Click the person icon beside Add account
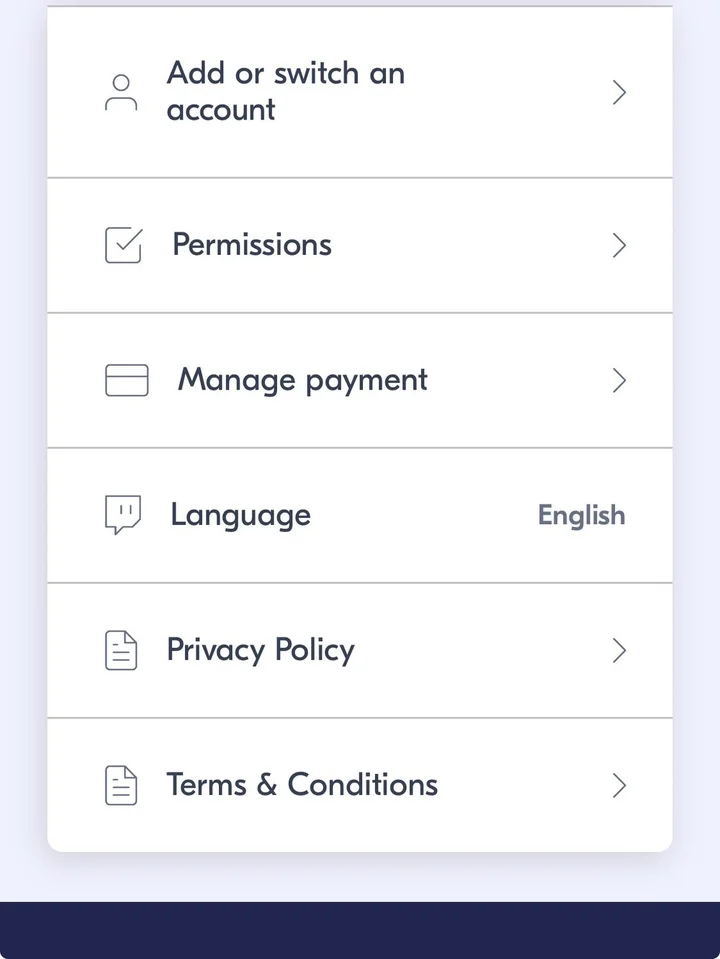Screen dimensions: 720x959 (x=121, y=92)
